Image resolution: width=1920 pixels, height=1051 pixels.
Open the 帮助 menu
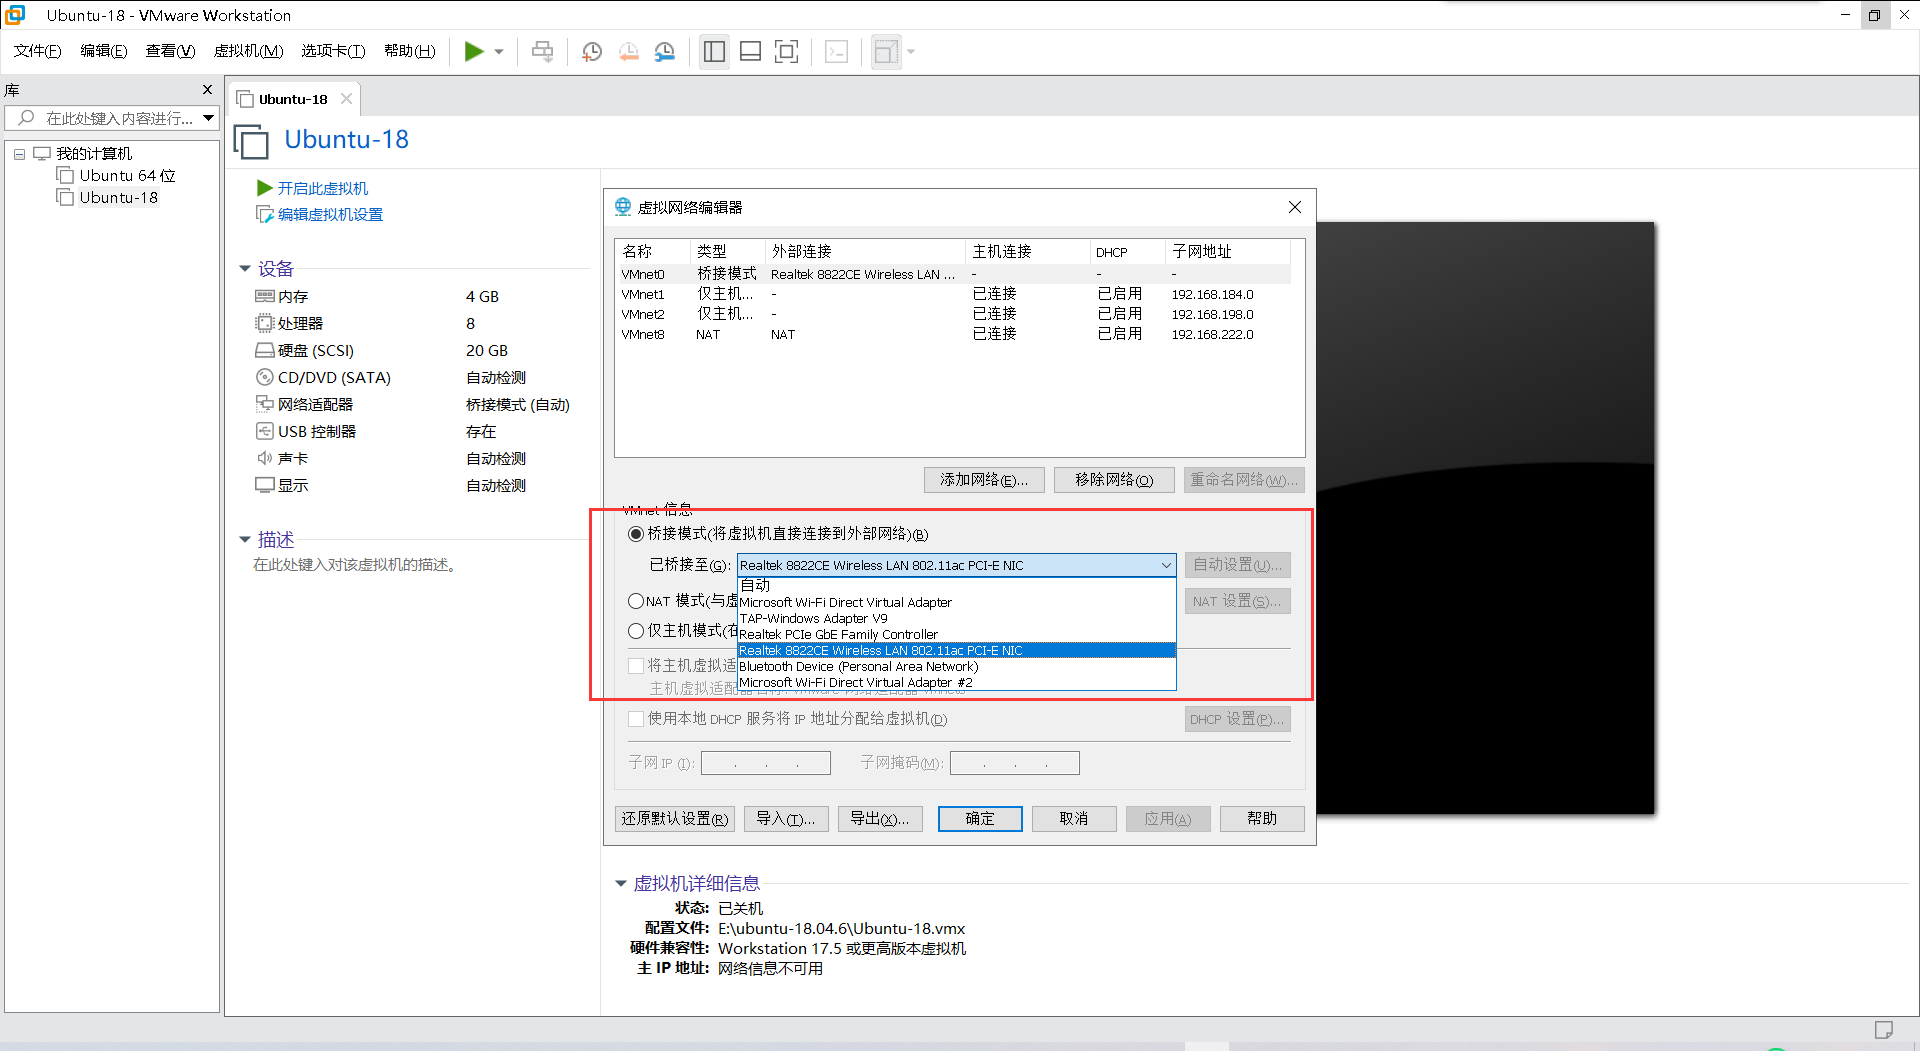pos(409,51)
